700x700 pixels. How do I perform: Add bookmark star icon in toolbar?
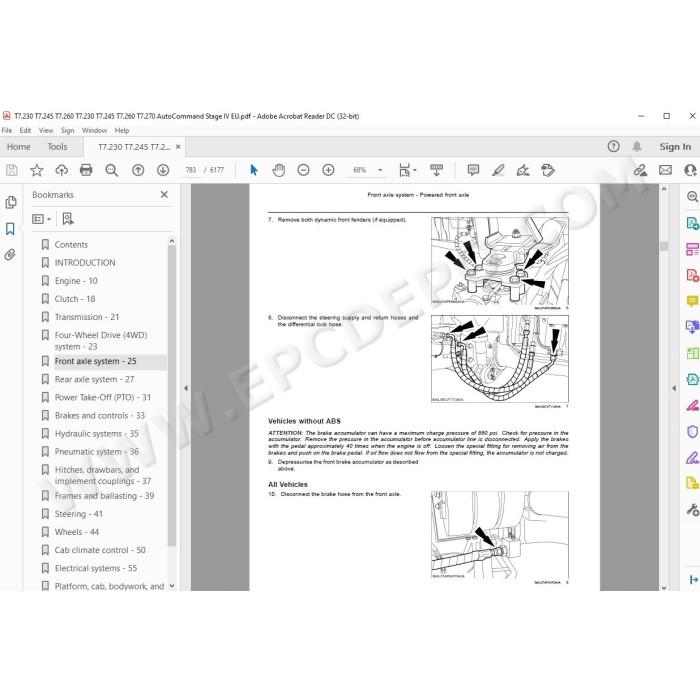37,170
